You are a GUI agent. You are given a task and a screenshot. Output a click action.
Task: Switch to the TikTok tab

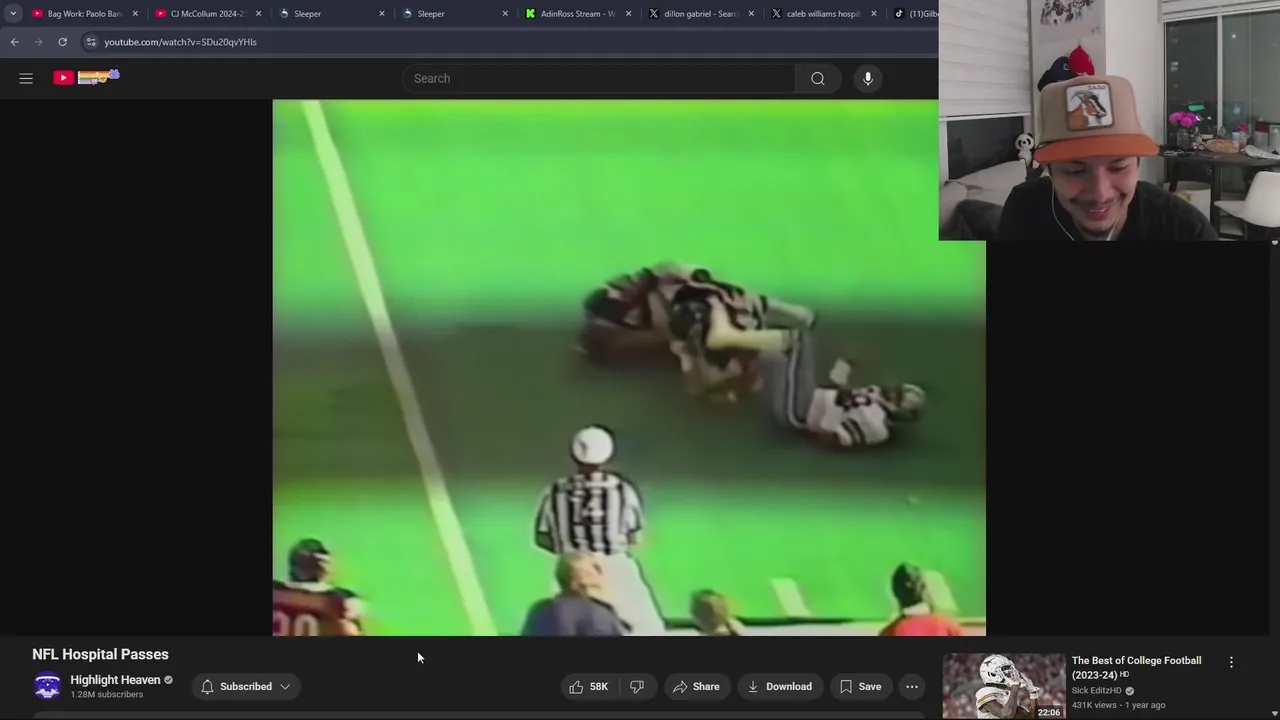click(x=914, y=14)
